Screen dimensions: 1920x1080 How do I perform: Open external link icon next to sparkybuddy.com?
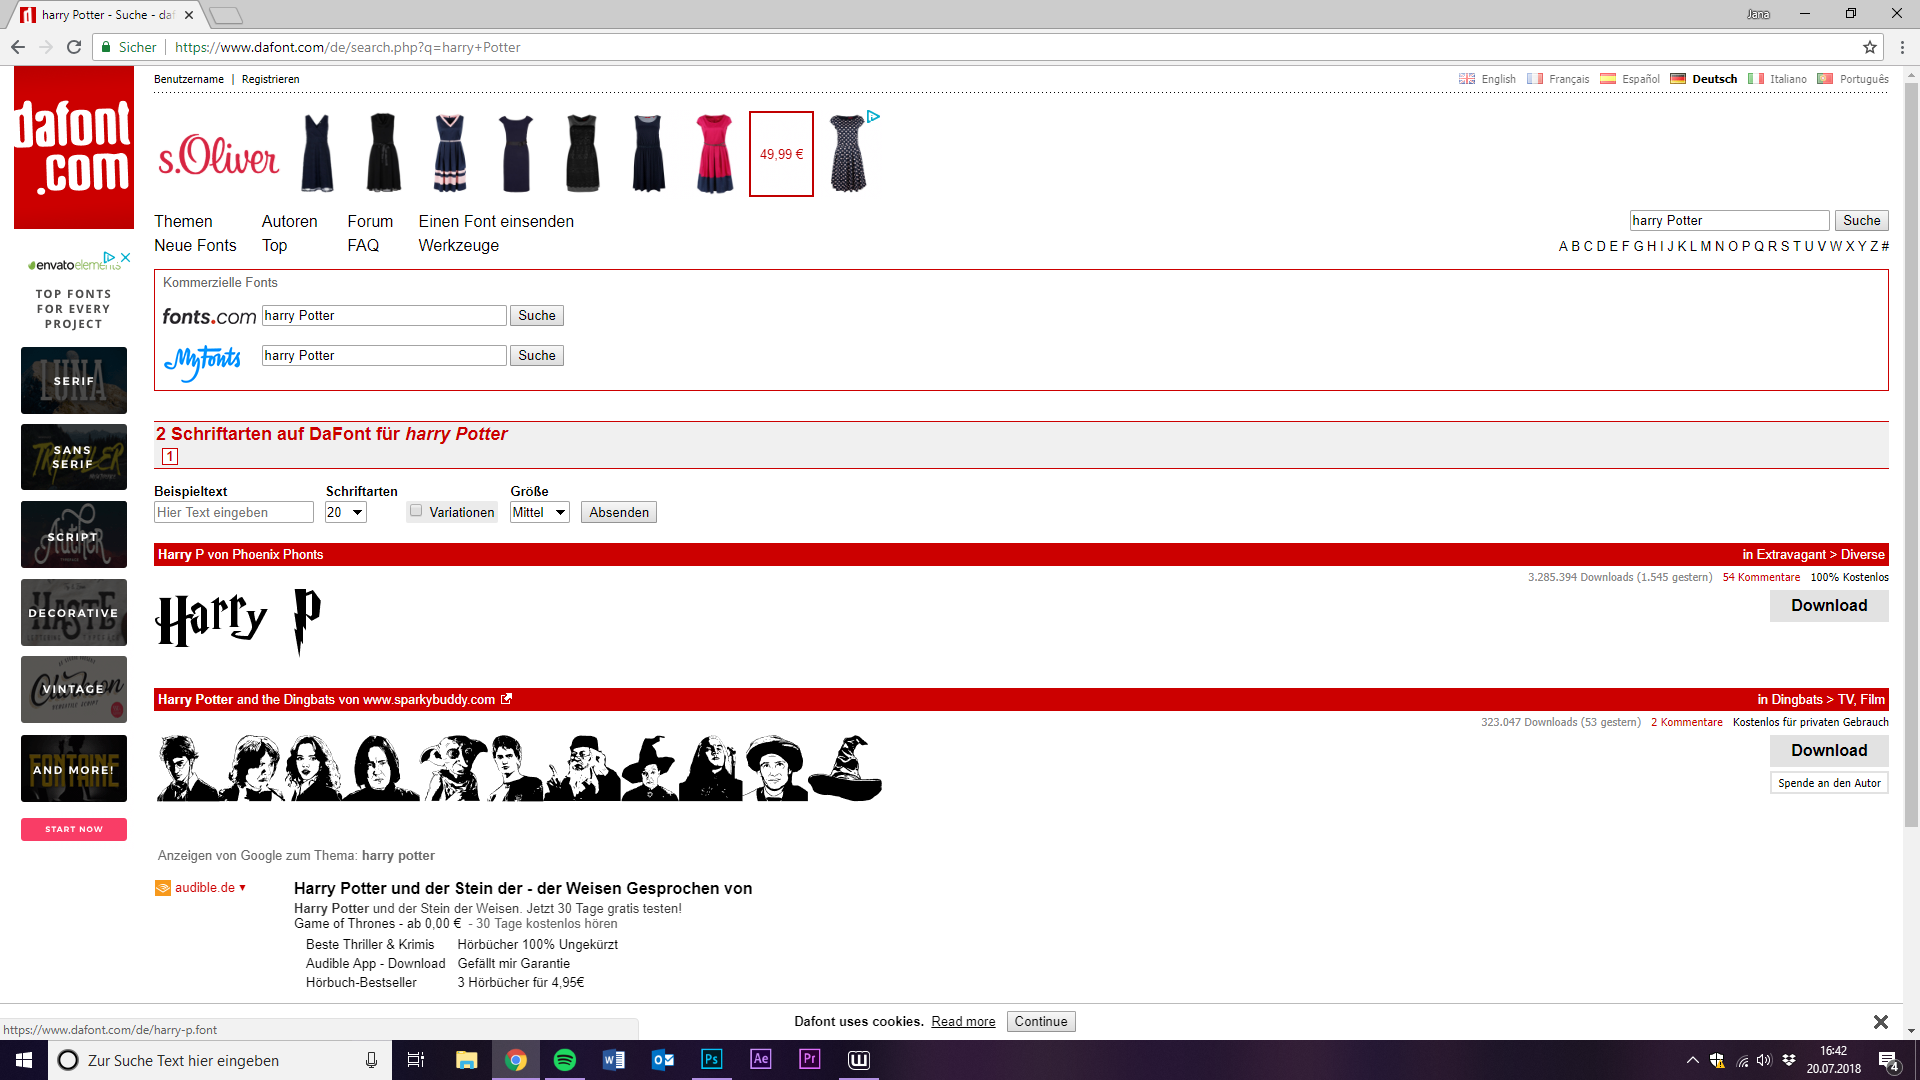506,699
